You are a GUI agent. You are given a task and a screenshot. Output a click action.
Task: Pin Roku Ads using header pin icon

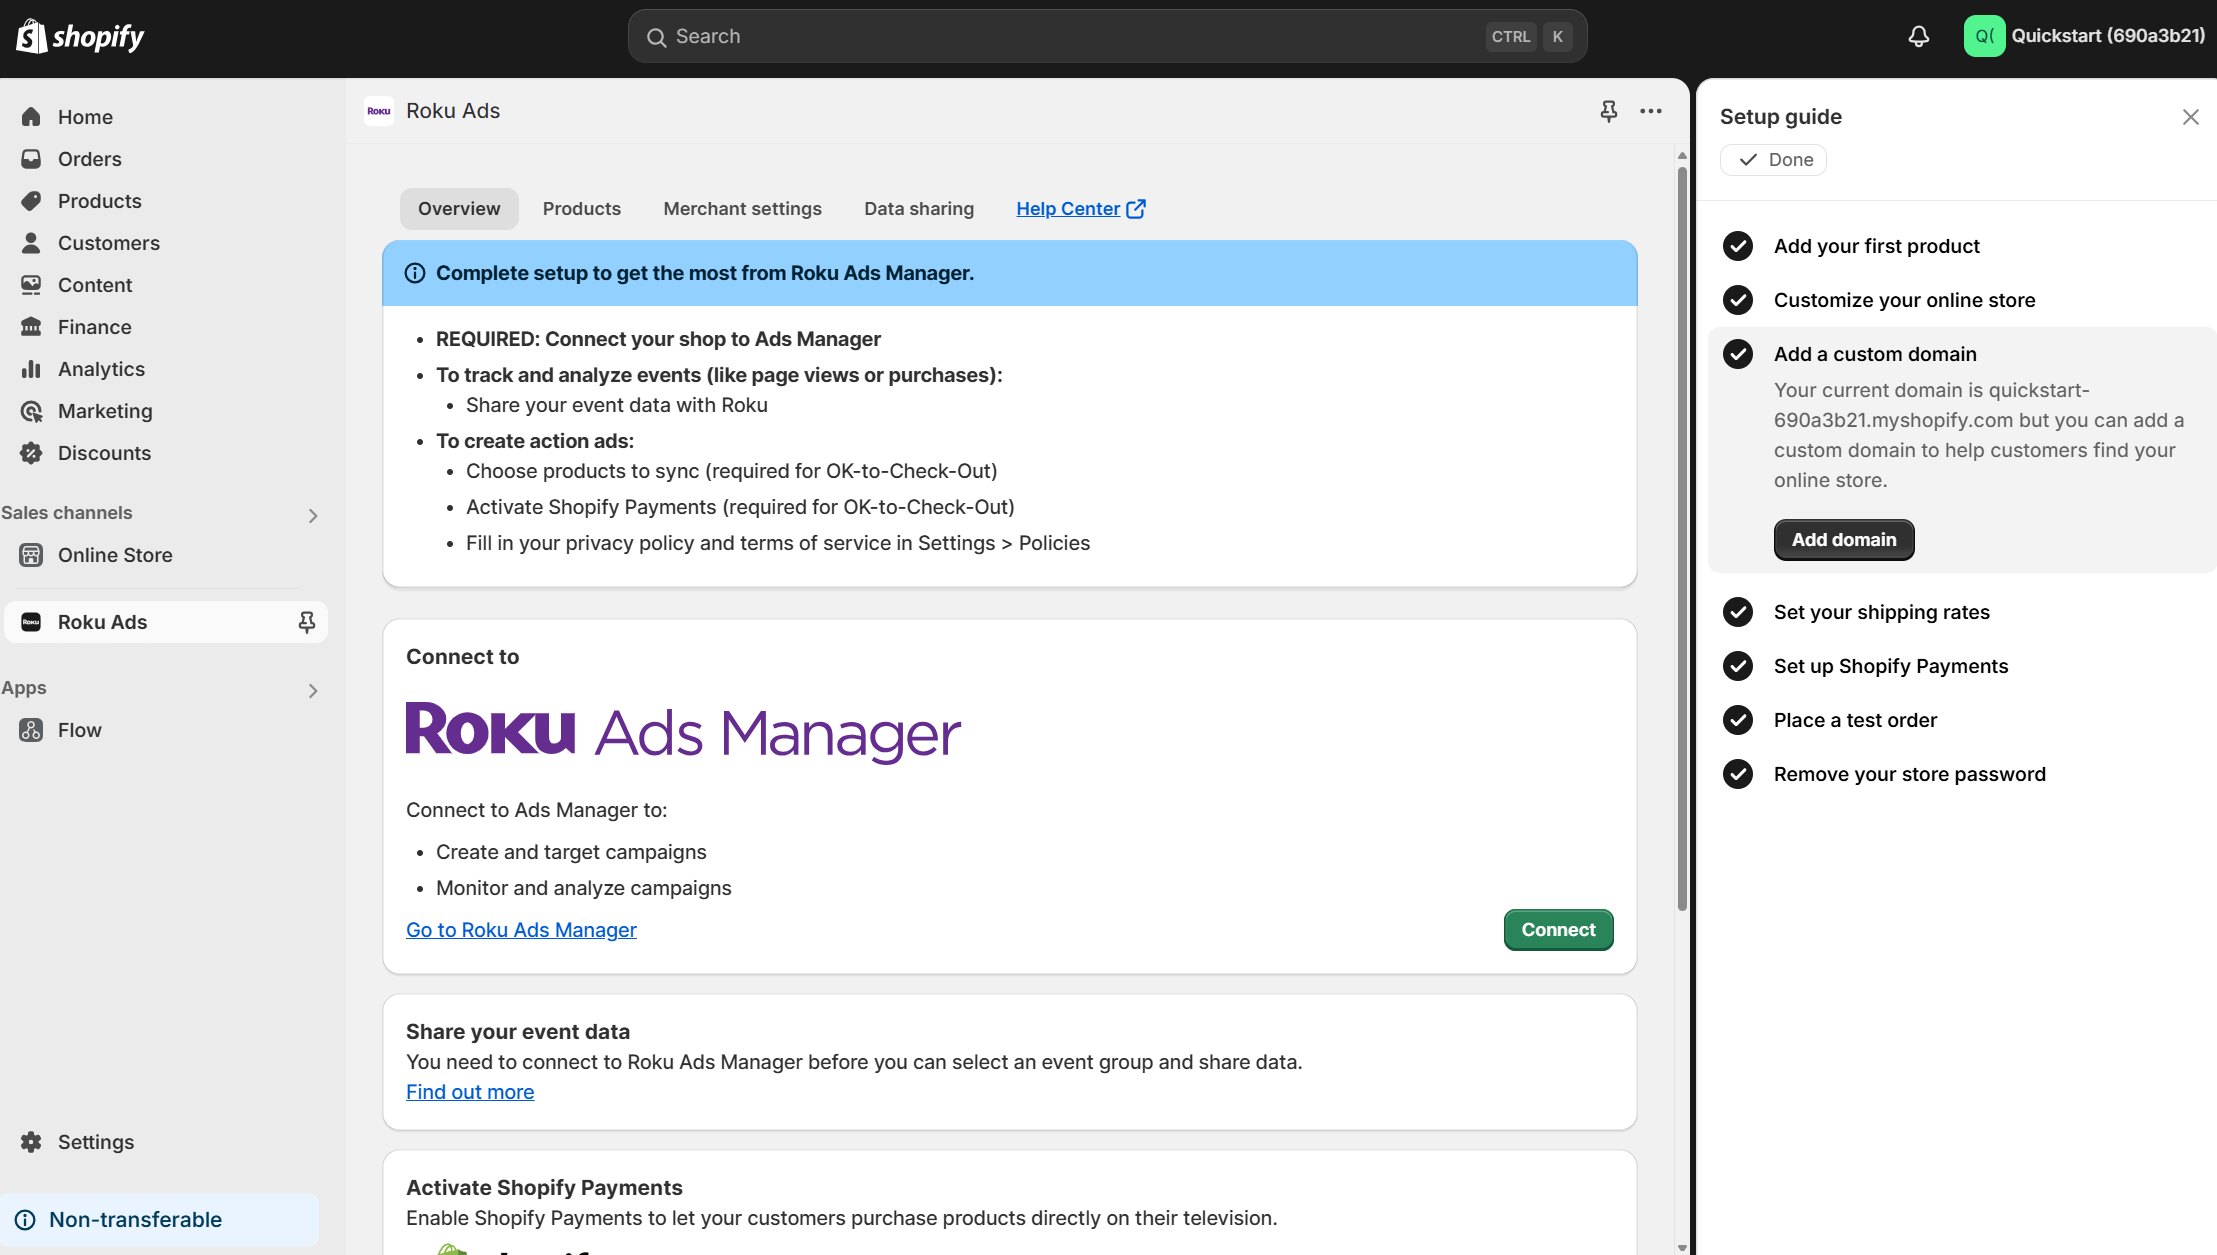point(1608,111)
